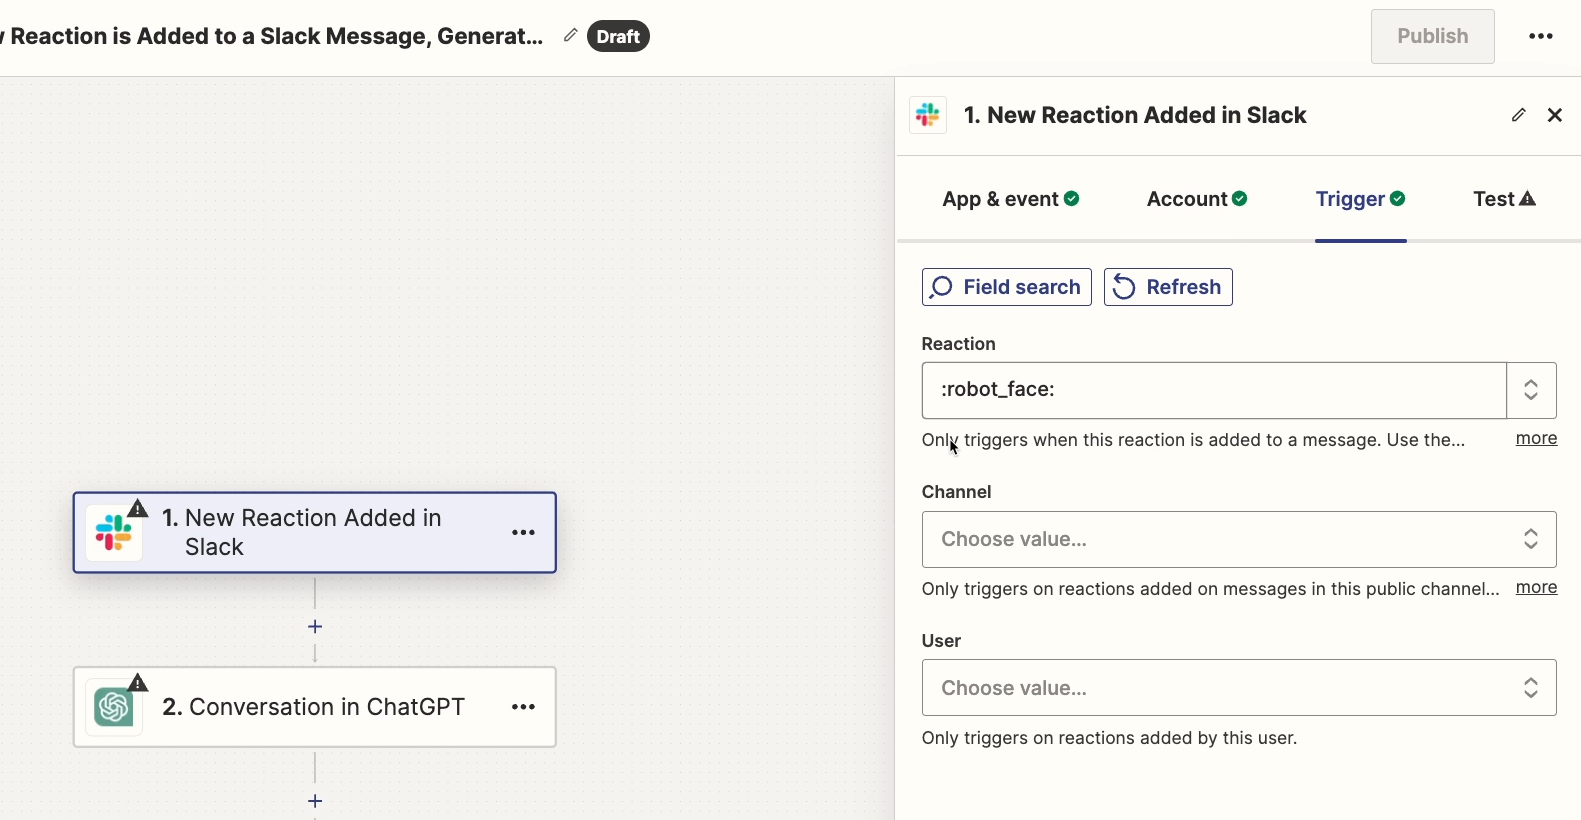The height and width of the screenshot is (820, 1581).
Task: Open the Channel dropdown
Action: (x=1239, y=539)
